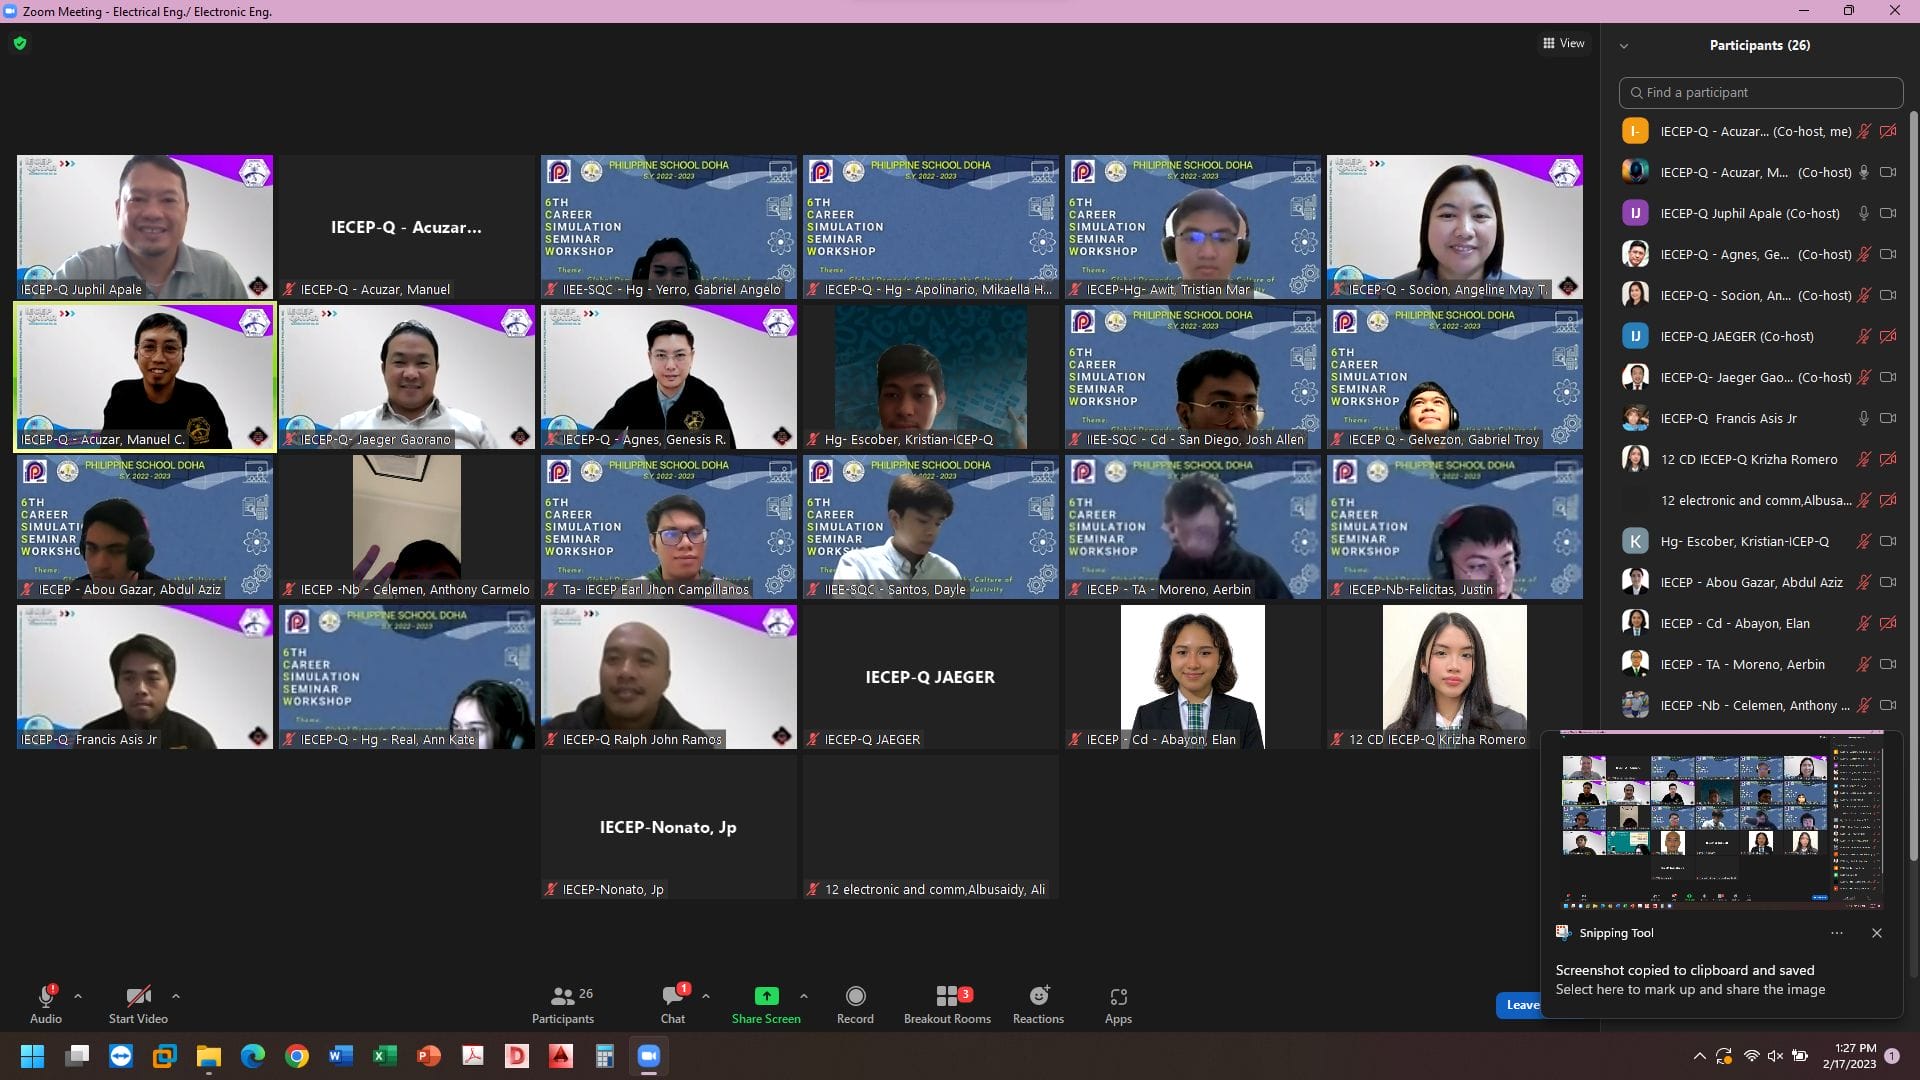
Task: Select IECEP-Q - Socion, An... participant row
Action: [x=1761, y=295]
